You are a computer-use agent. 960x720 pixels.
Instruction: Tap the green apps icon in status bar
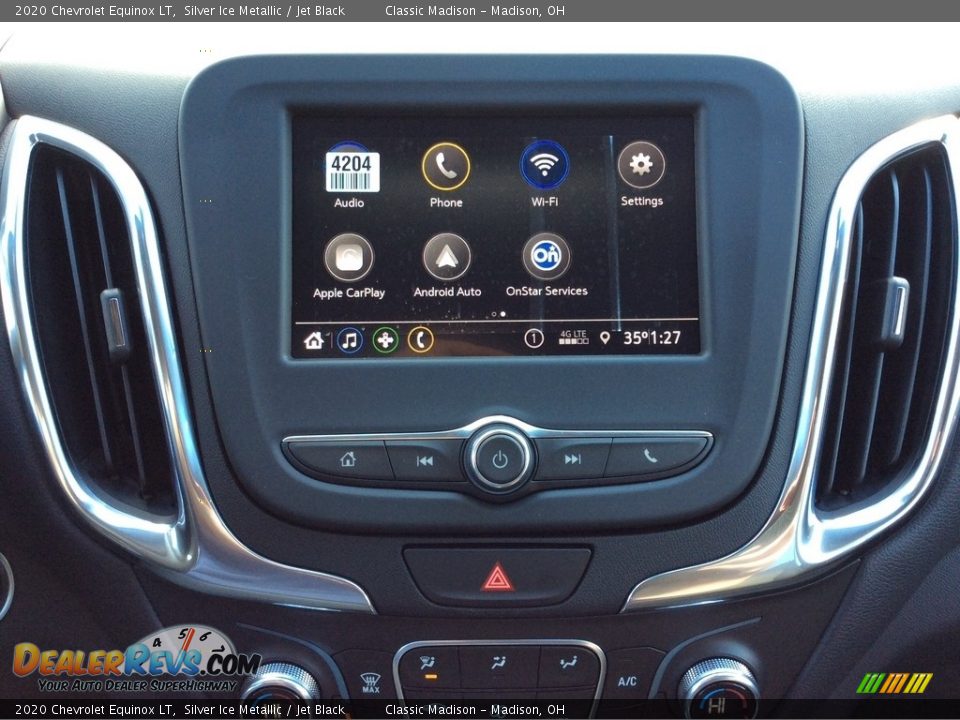385,338
